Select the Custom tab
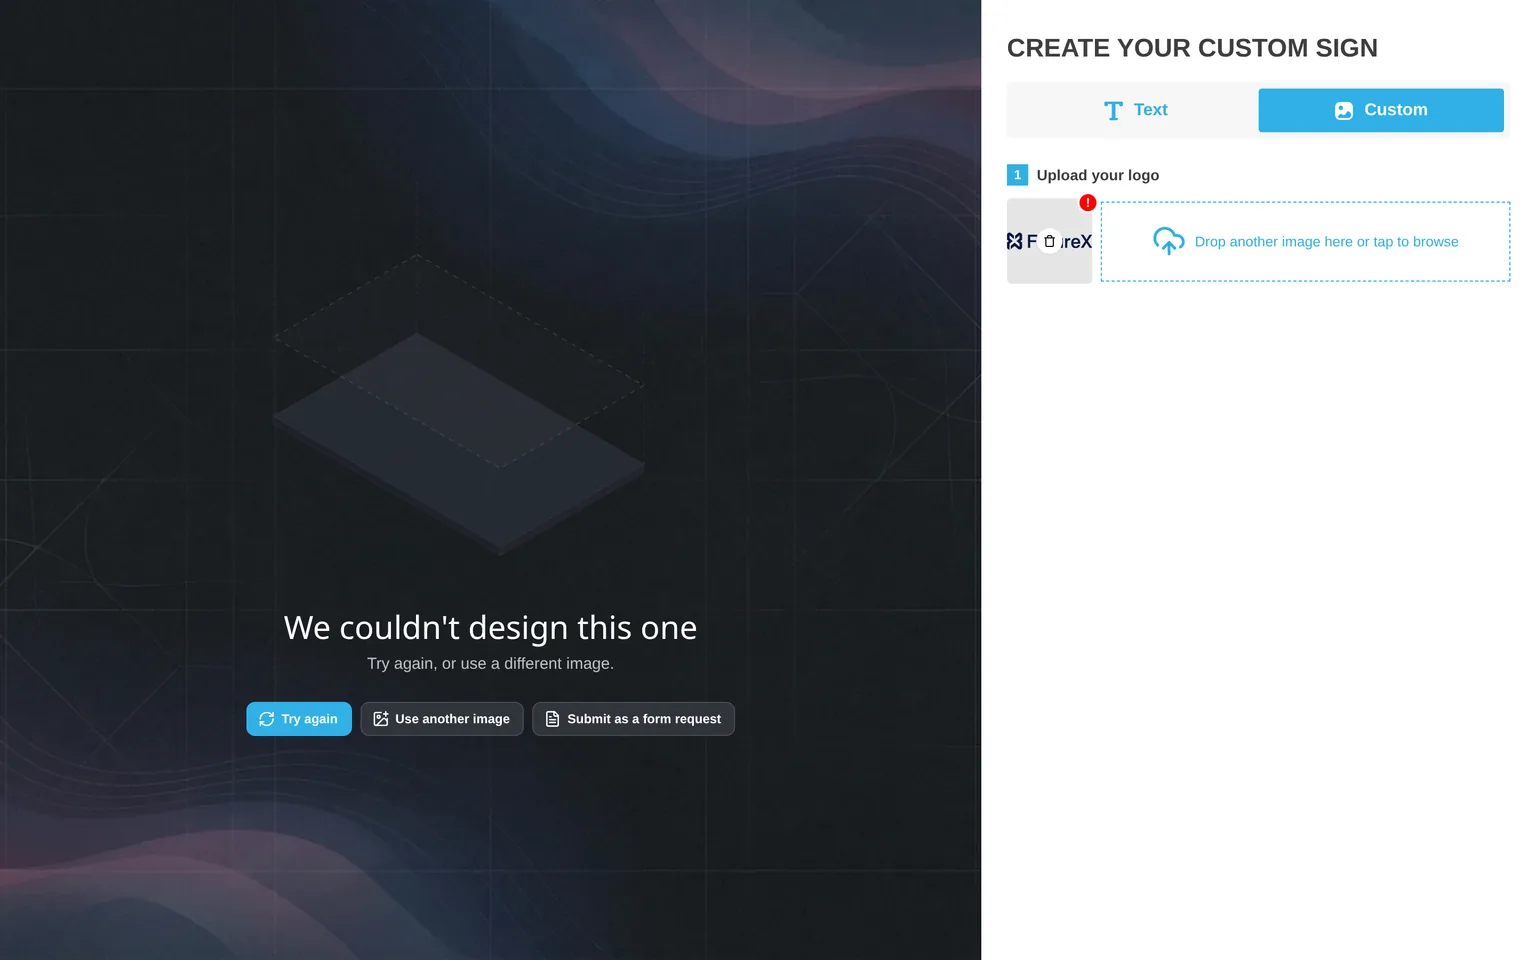 (1381, 110)
